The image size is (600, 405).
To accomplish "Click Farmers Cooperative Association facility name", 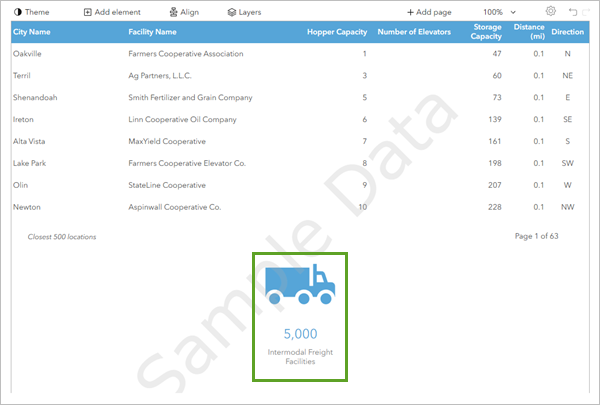I will coord(186,54).
